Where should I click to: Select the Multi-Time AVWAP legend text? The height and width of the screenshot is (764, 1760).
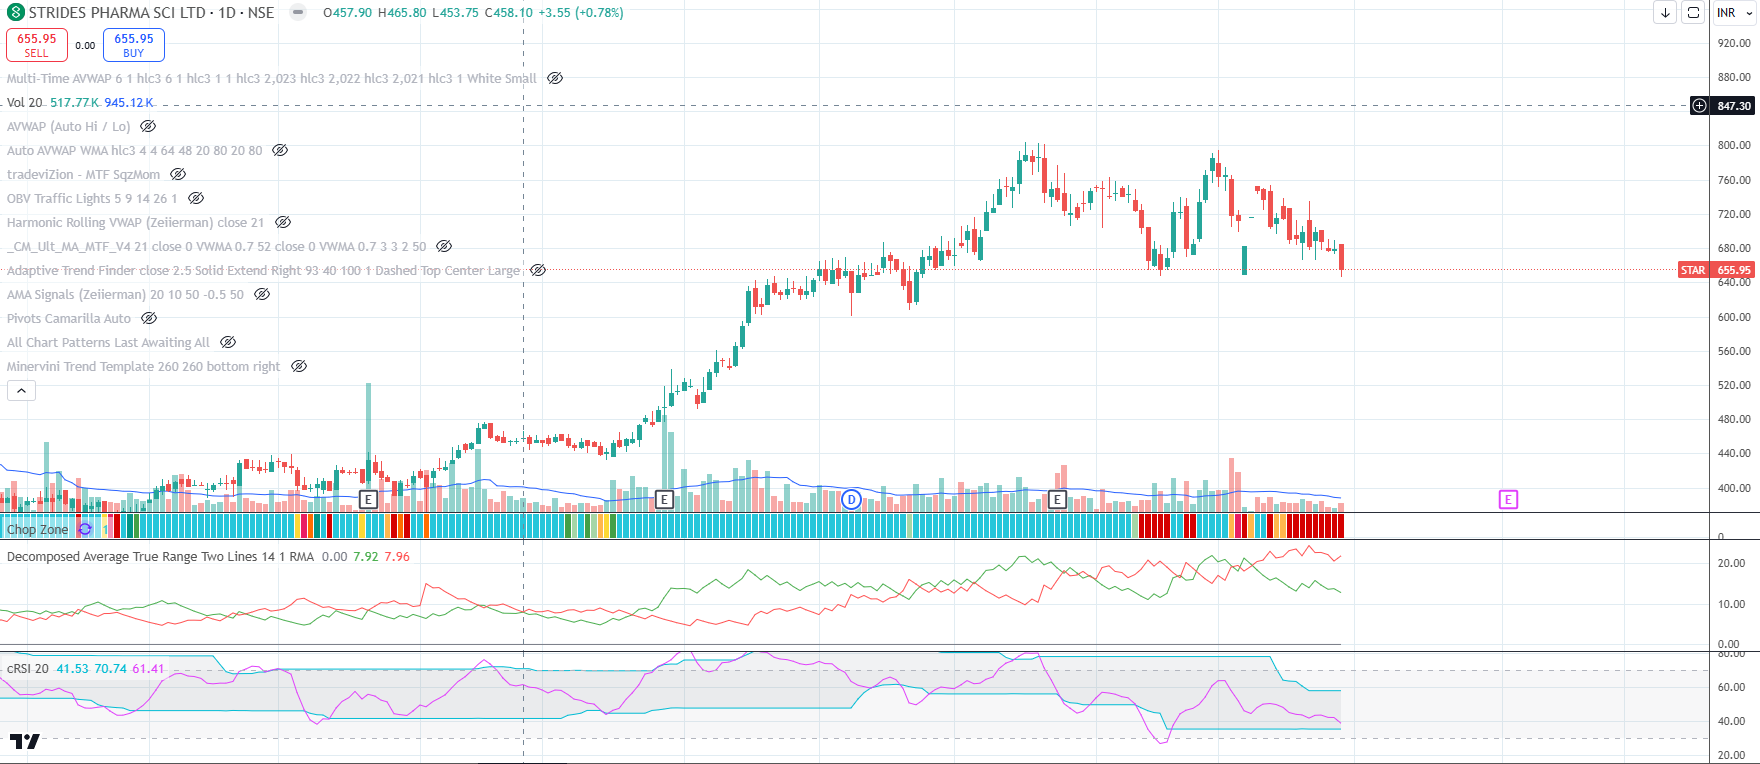tap(271, 78)
